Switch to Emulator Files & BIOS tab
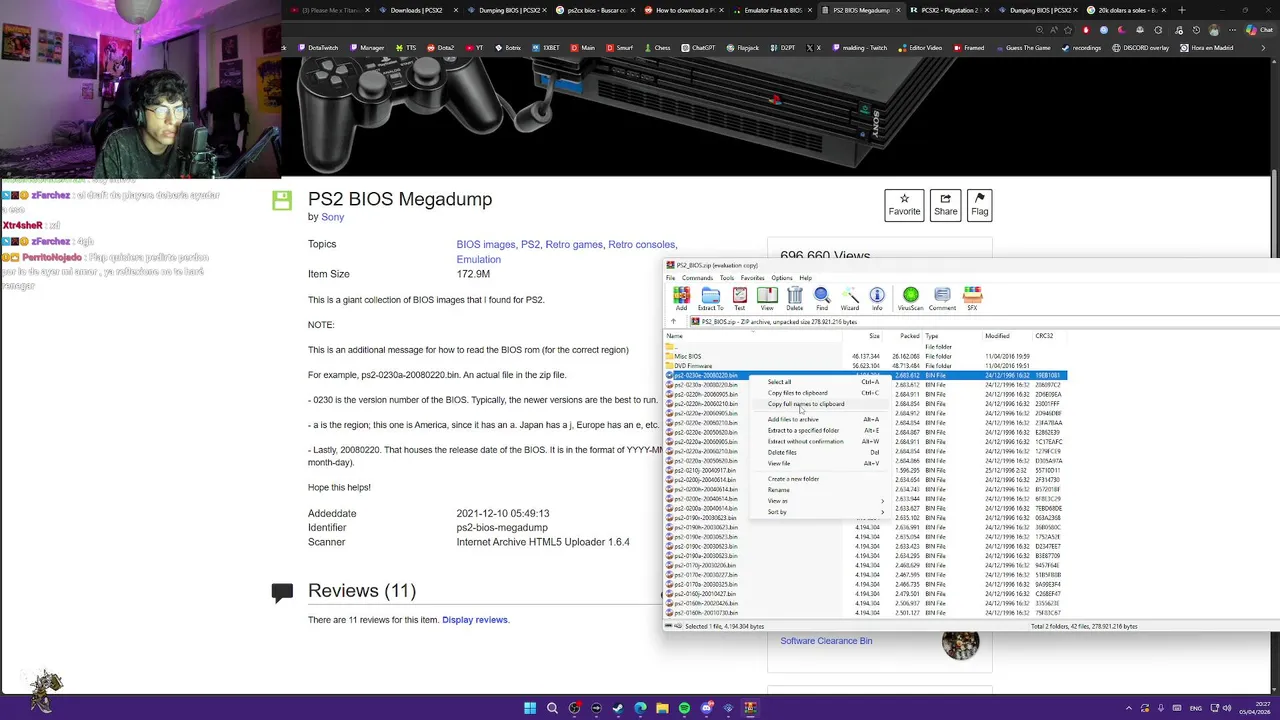The height and width of the screenshot is (720, 1280). (773, 10)
